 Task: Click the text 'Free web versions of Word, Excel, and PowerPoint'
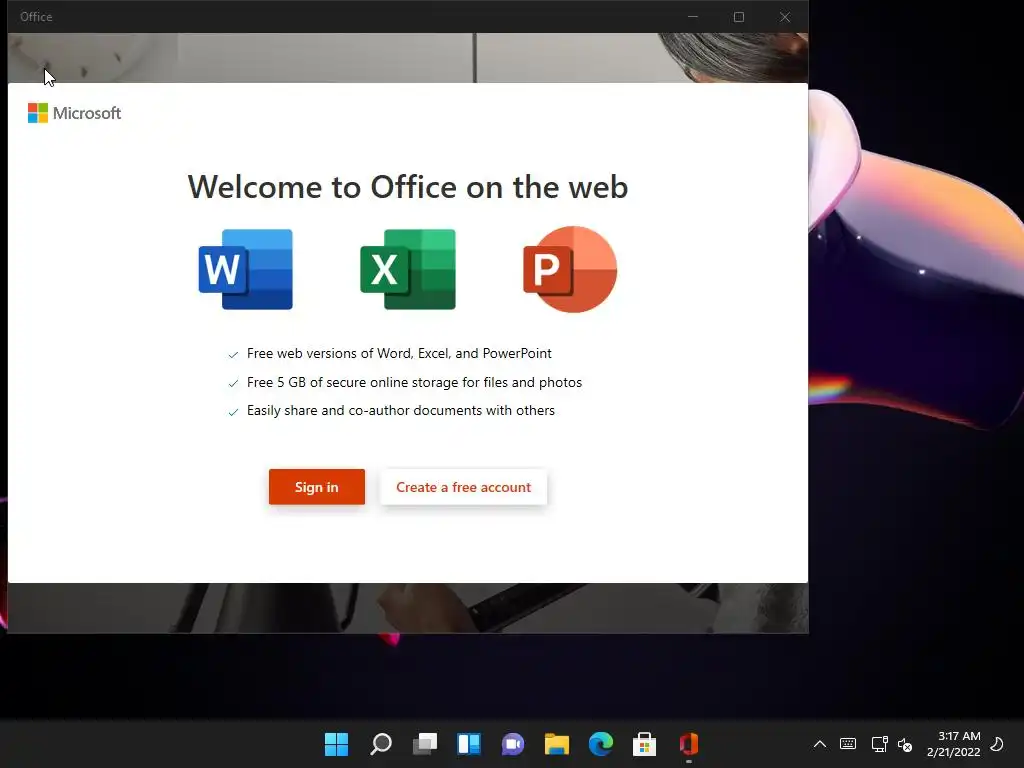tap(399, 353)
